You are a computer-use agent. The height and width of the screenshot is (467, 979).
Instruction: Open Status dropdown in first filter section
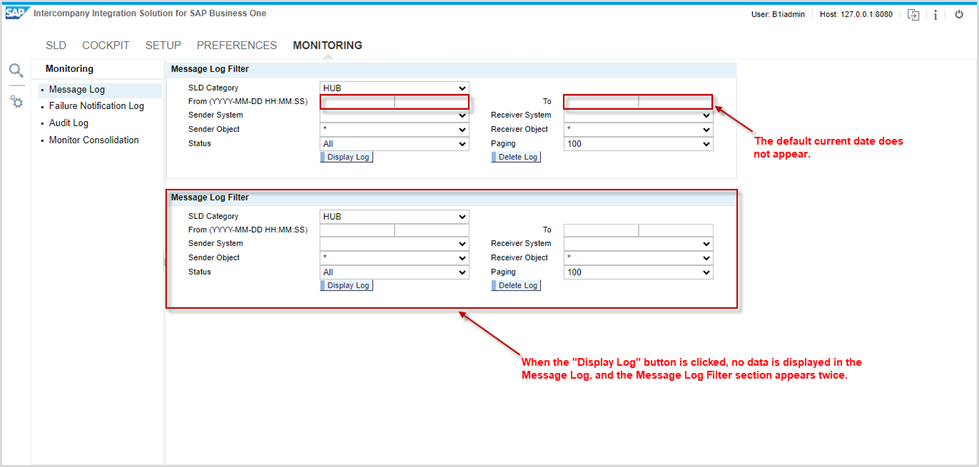(x=394, y=144)
